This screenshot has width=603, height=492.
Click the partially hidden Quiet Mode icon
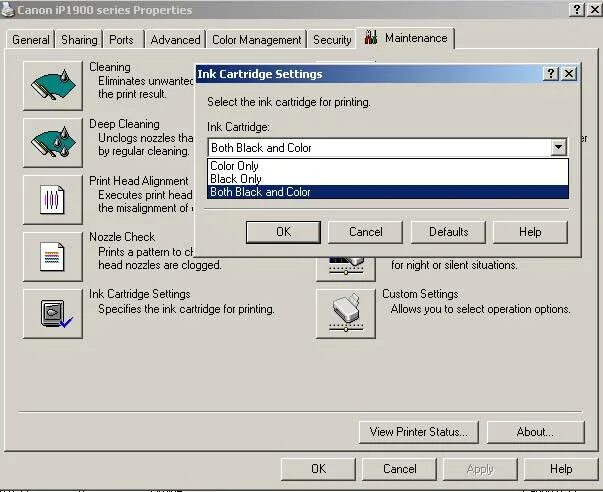pyautogui.click(x=346, y=269)
